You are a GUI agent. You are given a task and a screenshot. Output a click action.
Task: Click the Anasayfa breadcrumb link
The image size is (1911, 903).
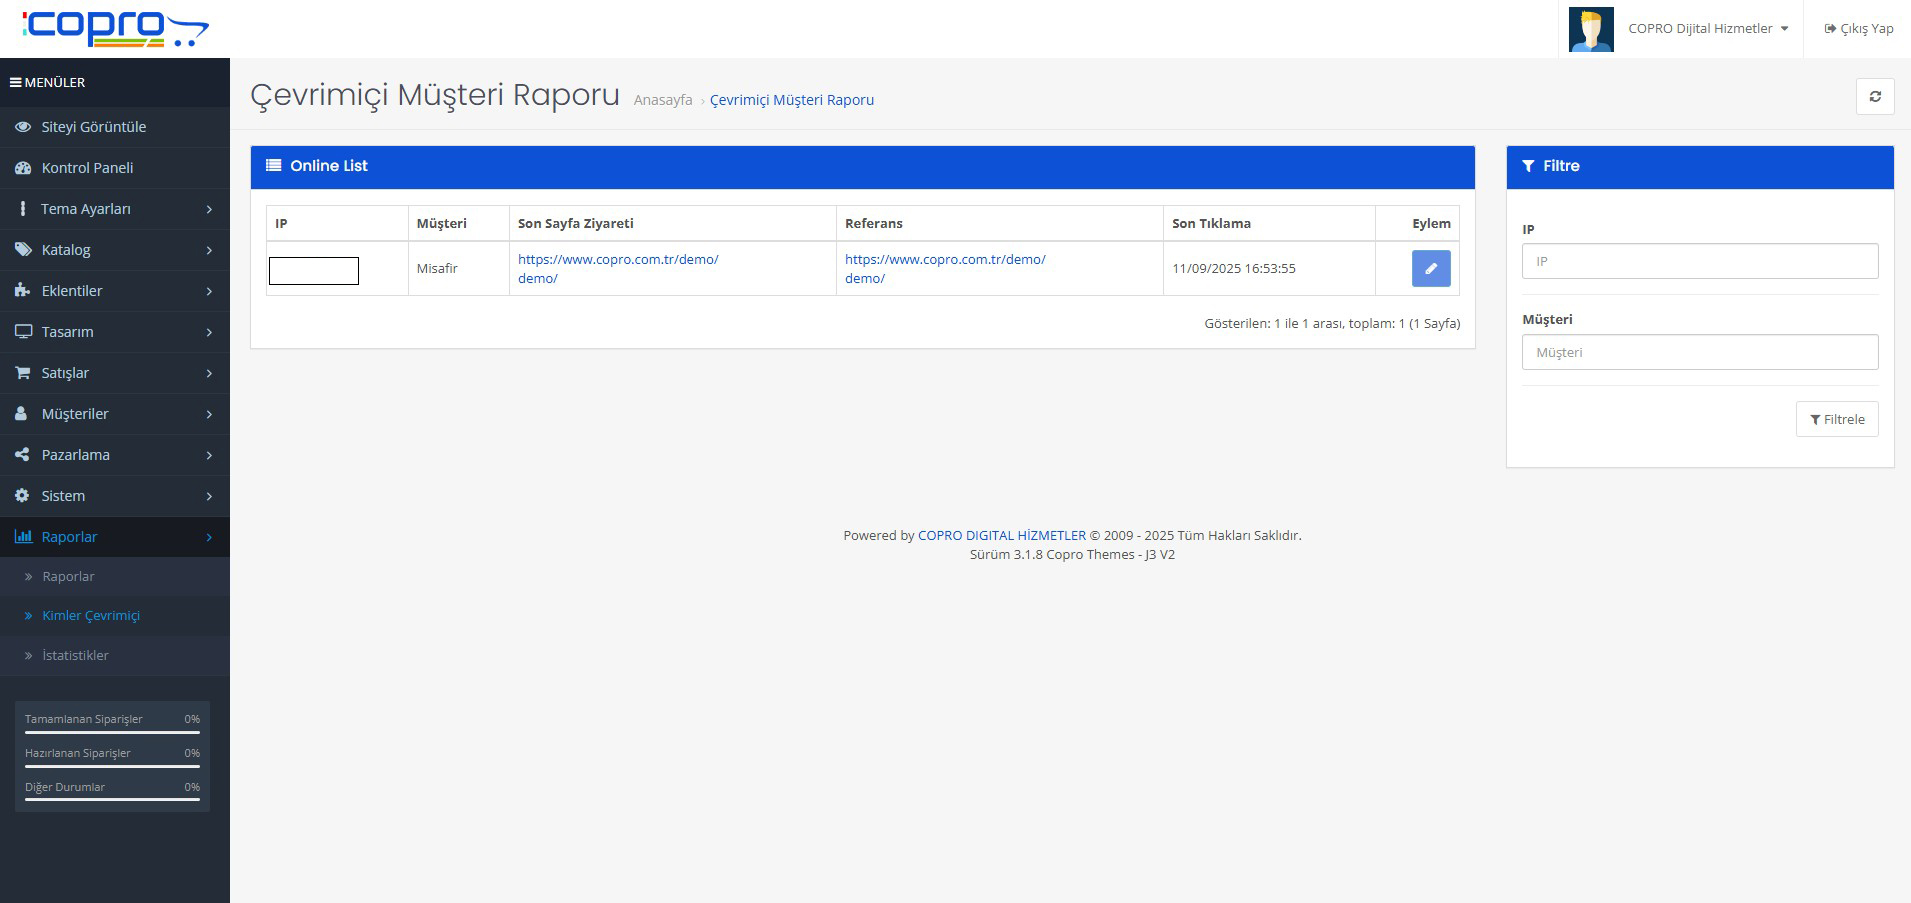tap(662, 100)
